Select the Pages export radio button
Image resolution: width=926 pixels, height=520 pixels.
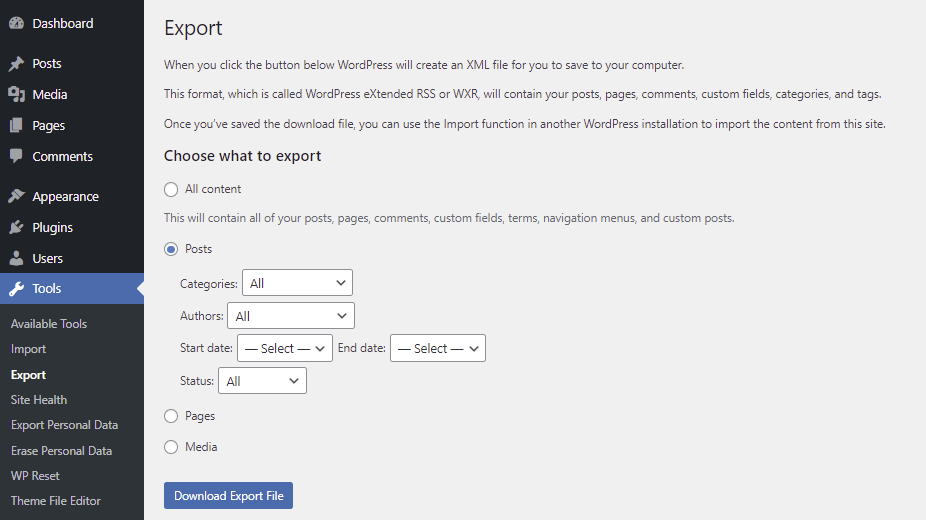pyautogui.click(x=171, y=416)
